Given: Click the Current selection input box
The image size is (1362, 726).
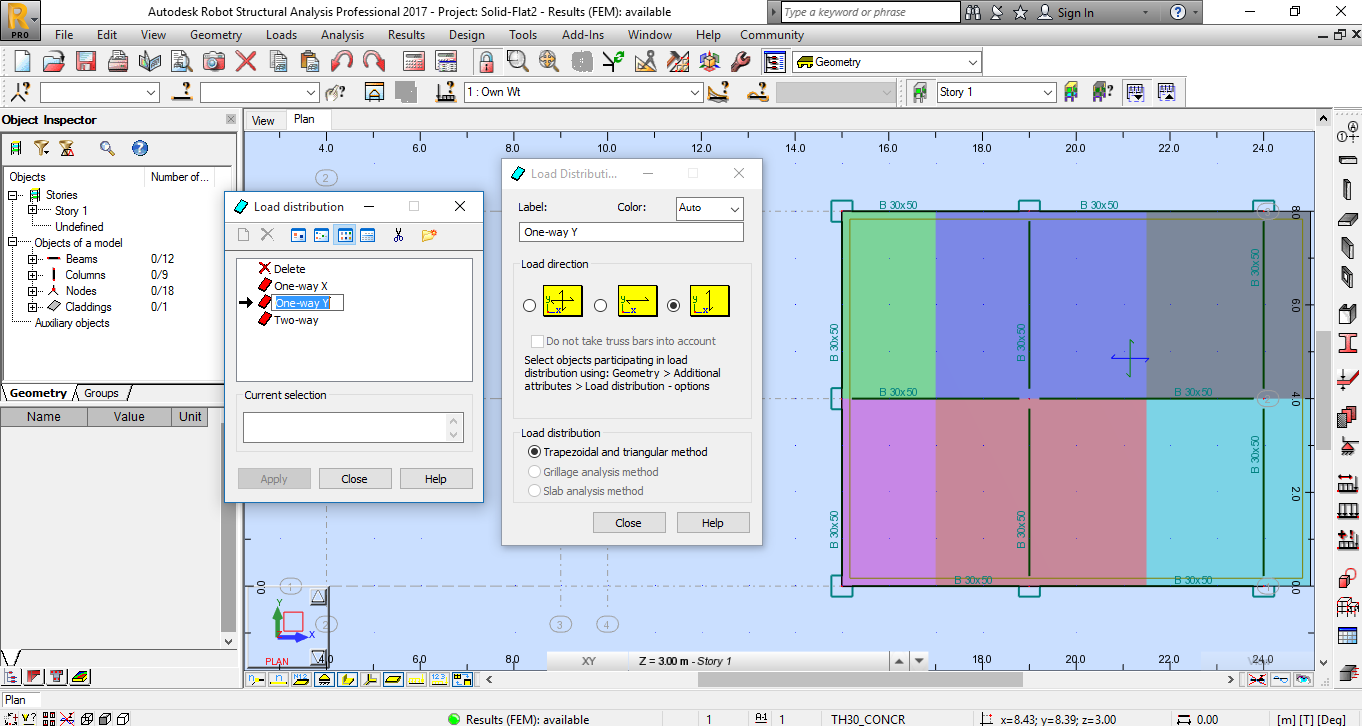Looking at the screenshot, I should click(x=353, y=428).
